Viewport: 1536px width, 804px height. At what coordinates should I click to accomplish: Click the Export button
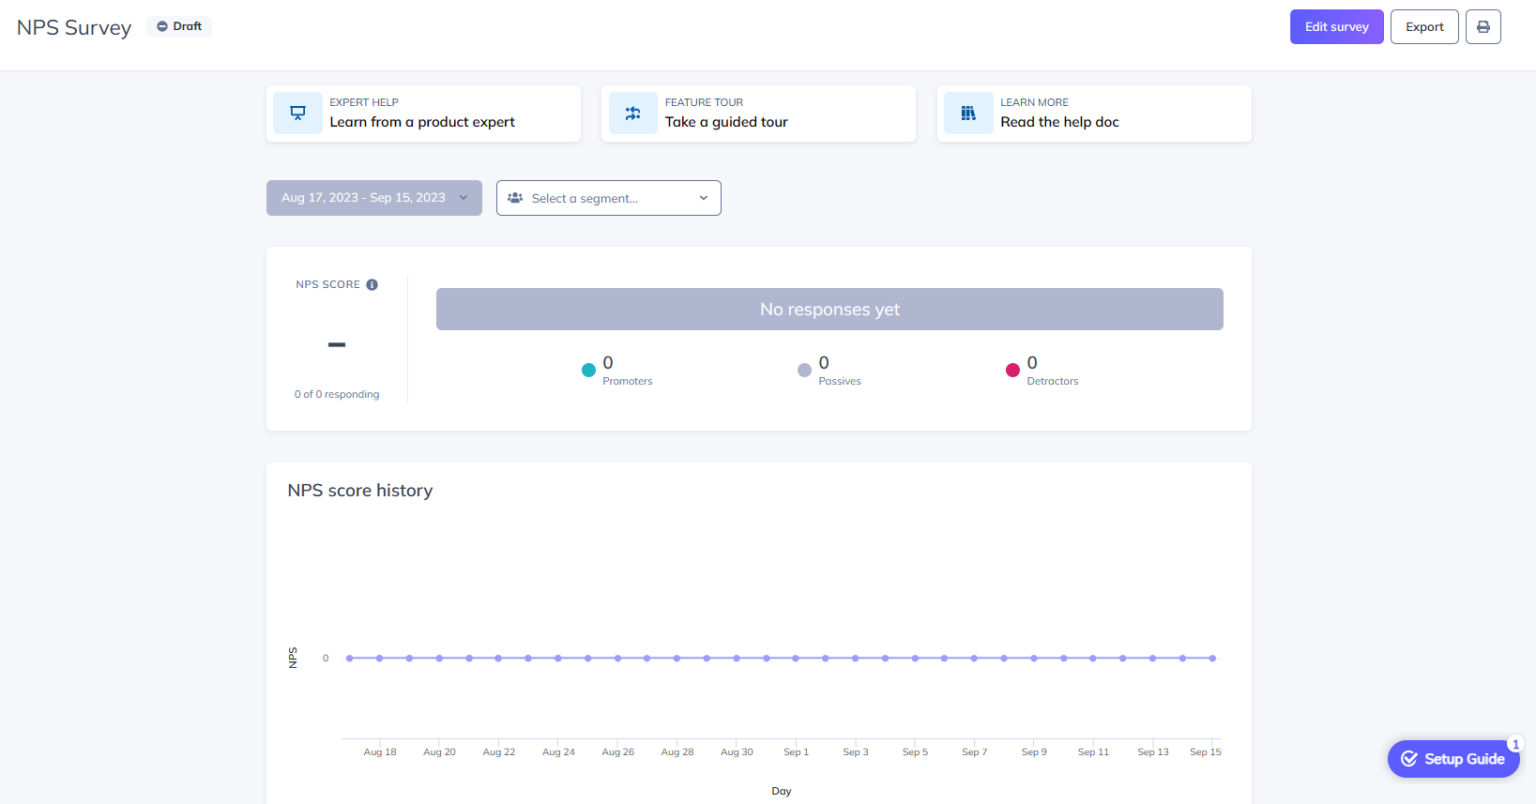point(1424,26)
